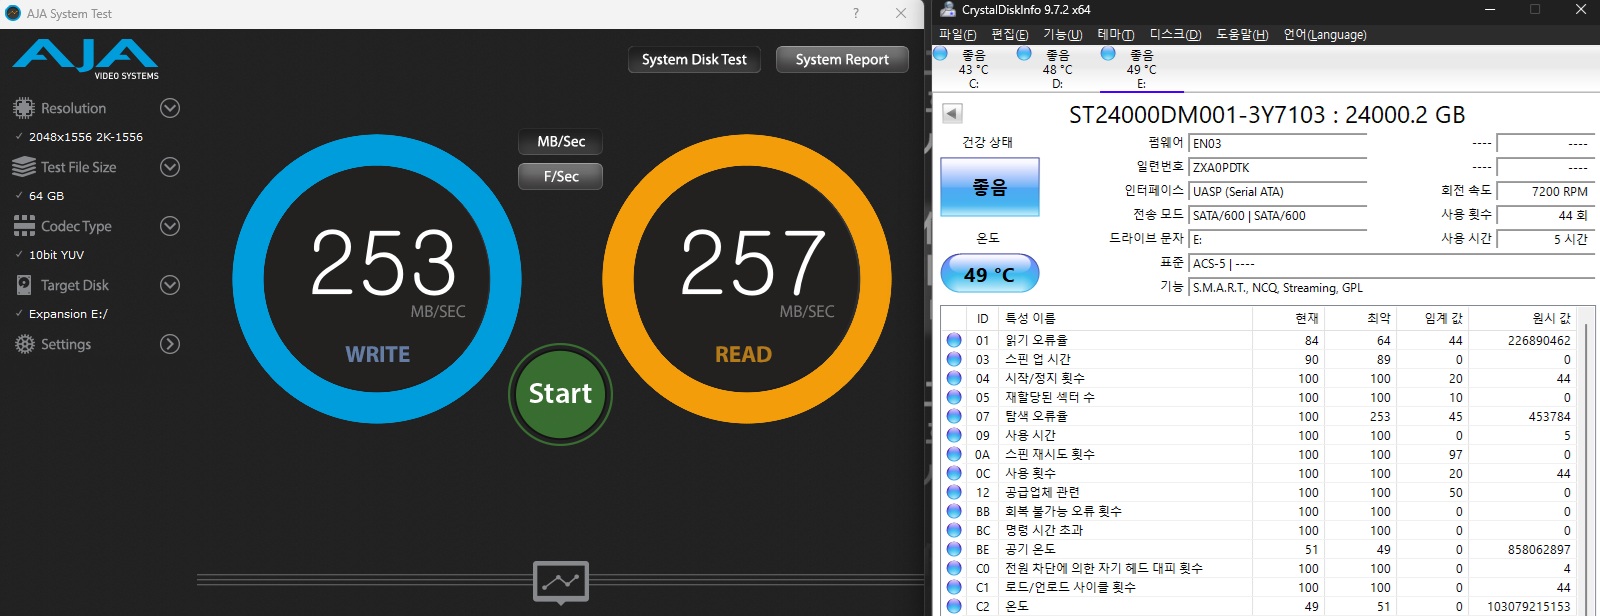
Task: Open the 테마(T) menu
Action: (1116, 34)
